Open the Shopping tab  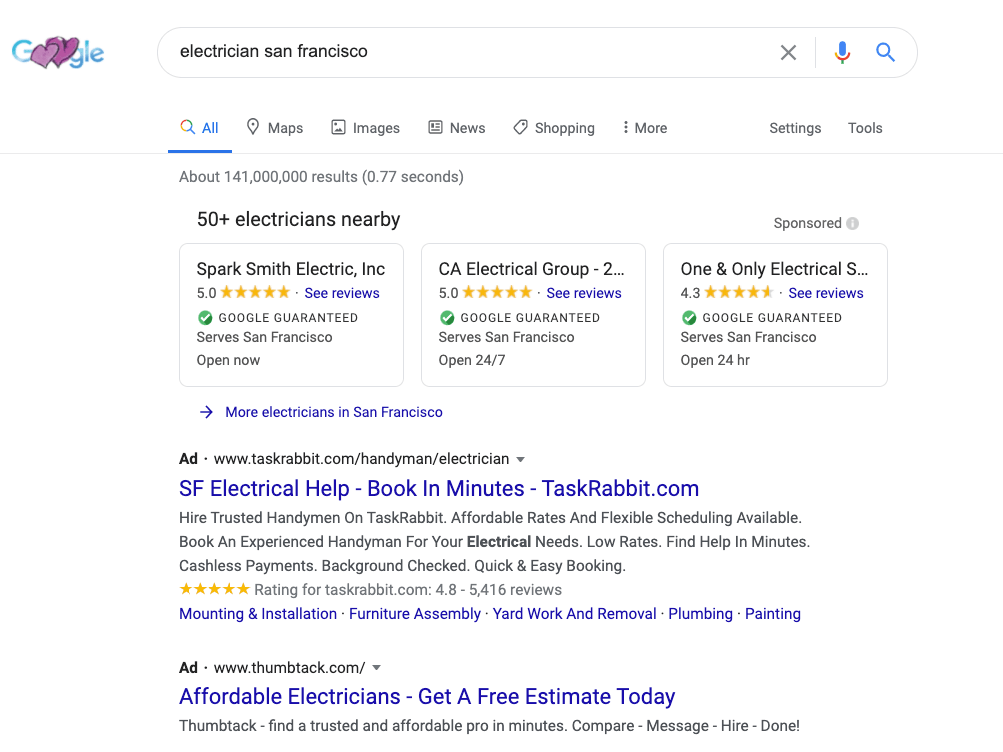click(554, 128)
